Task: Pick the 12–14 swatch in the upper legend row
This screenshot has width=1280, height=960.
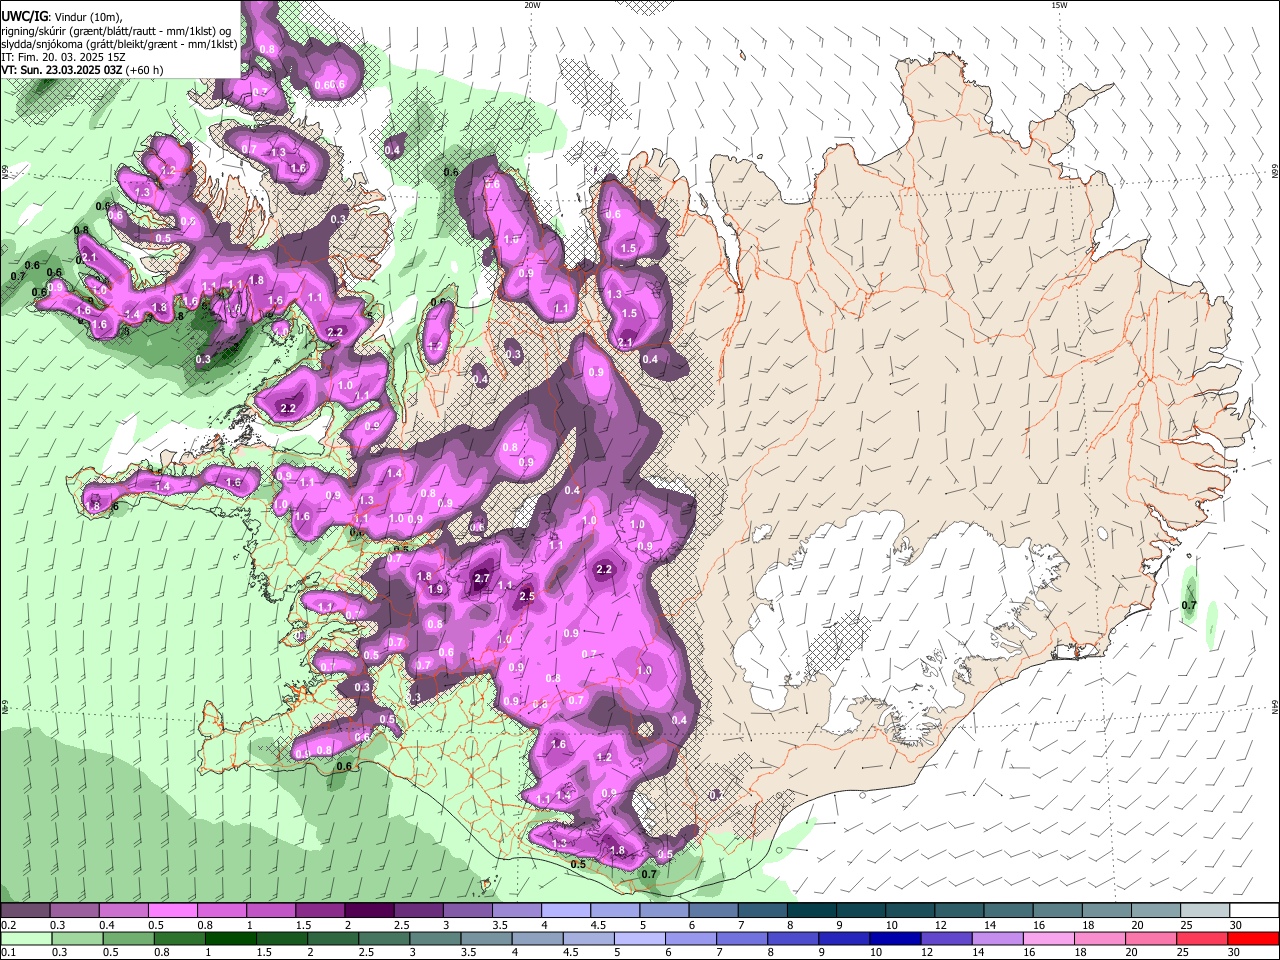Action: [x=959, y=911]
